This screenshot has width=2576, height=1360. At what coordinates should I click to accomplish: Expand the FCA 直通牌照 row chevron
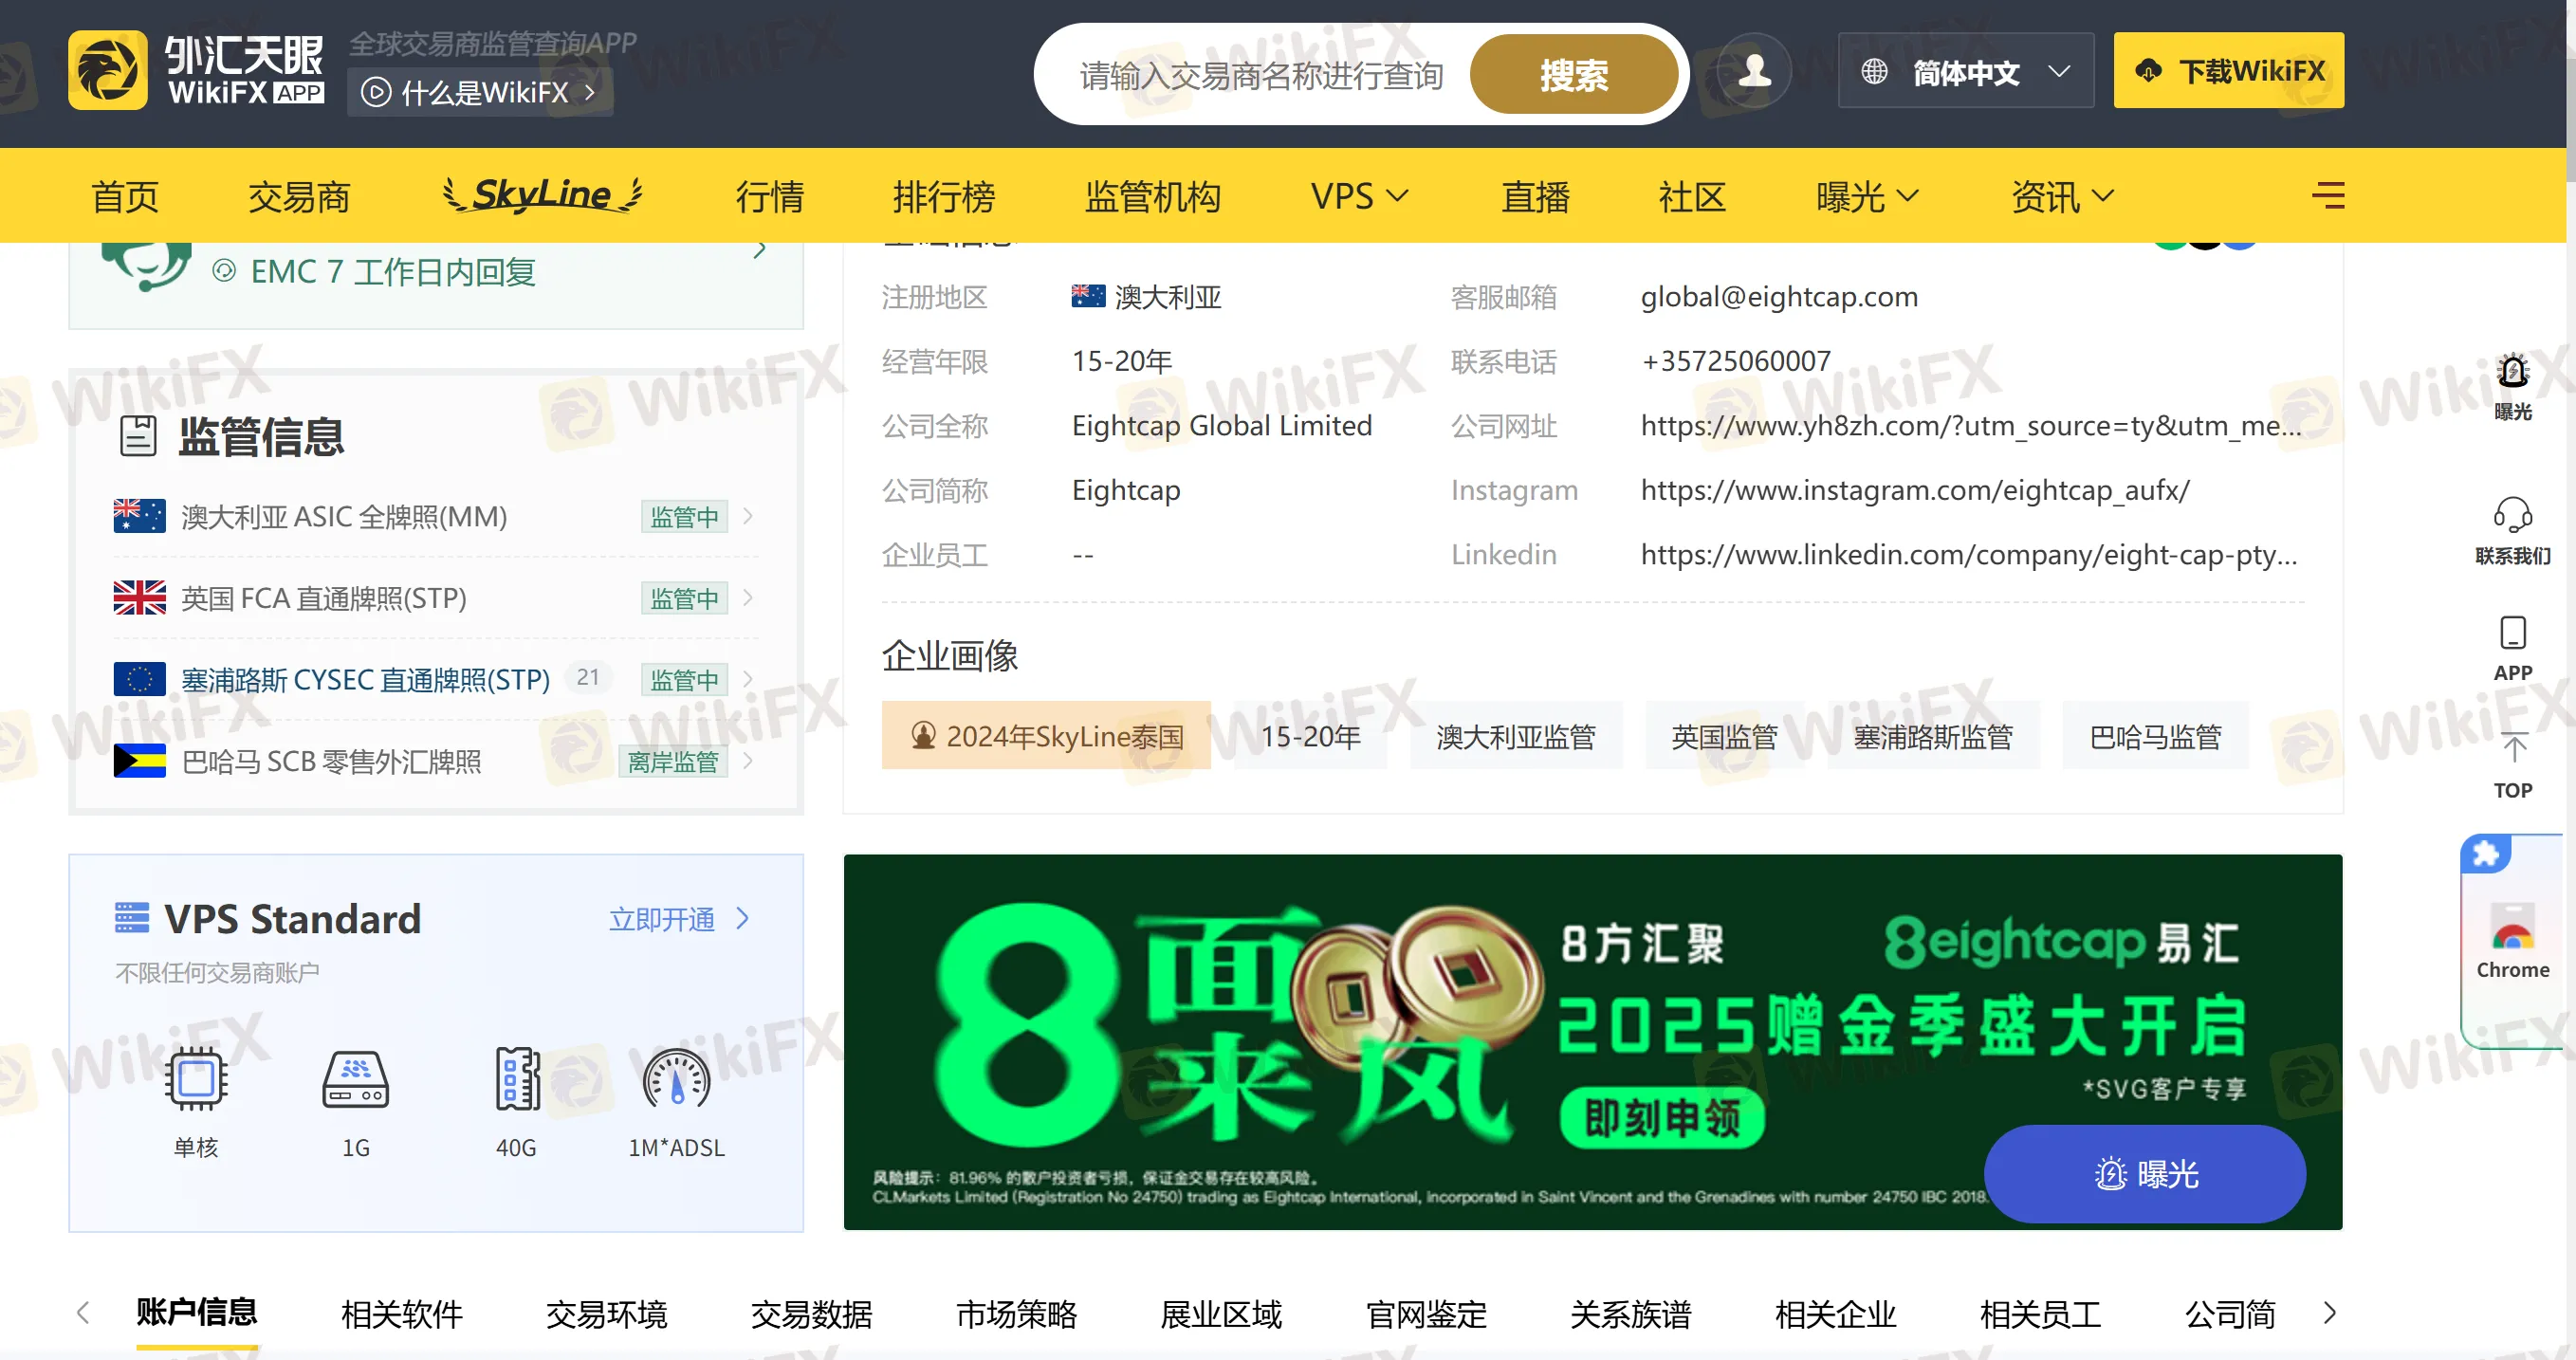tap(747, 598)
